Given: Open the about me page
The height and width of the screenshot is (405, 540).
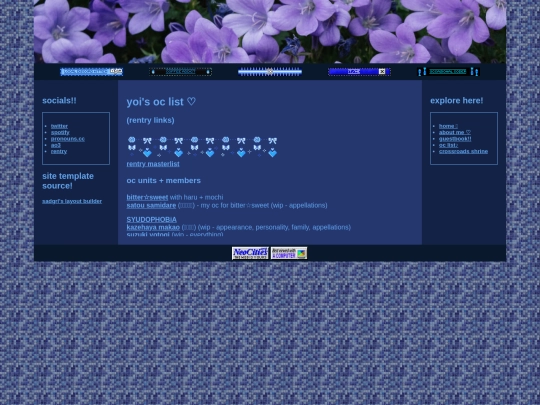Looking at the screenshot, I should 455,132.
